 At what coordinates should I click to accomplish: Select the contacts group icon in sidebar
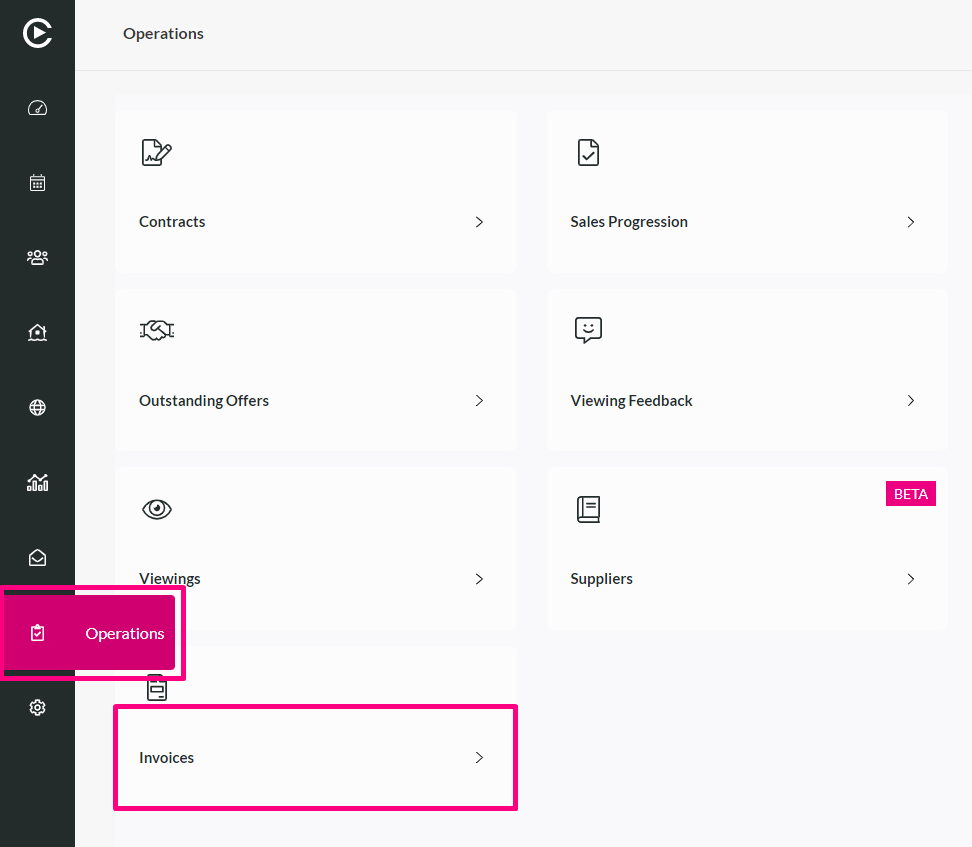[x=37, y=257]
